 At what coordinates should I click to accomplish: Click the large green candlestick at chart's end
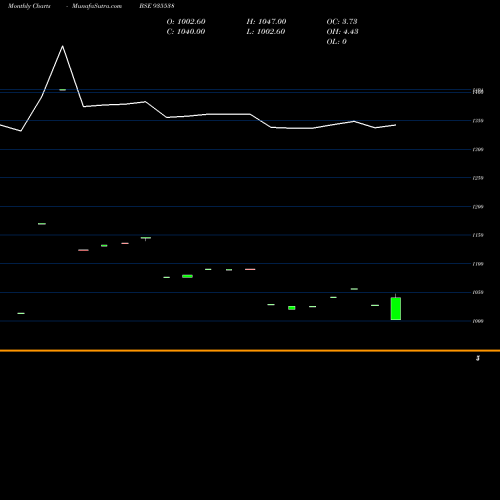396,309
